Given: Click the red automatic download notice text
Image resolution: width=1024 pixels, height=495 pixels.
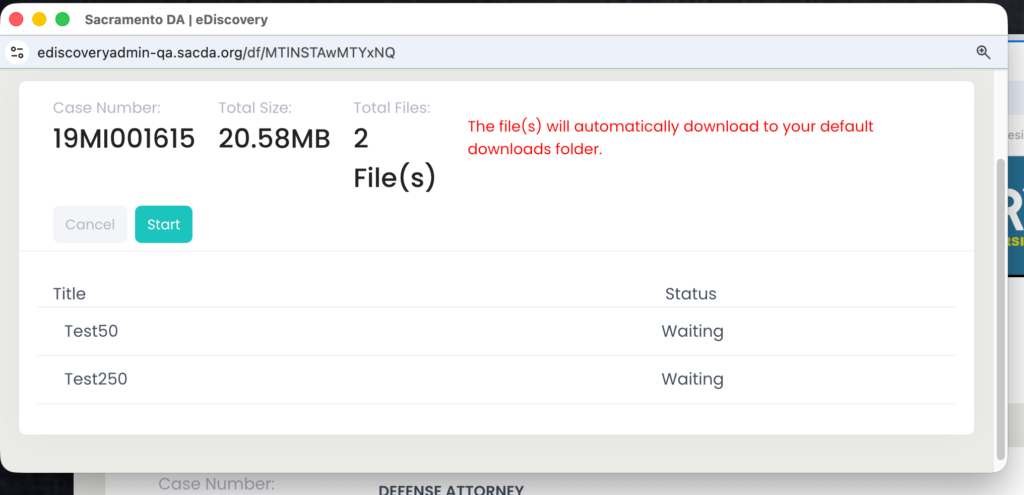Looking at the screenshot, I should [x=670, y=138].
